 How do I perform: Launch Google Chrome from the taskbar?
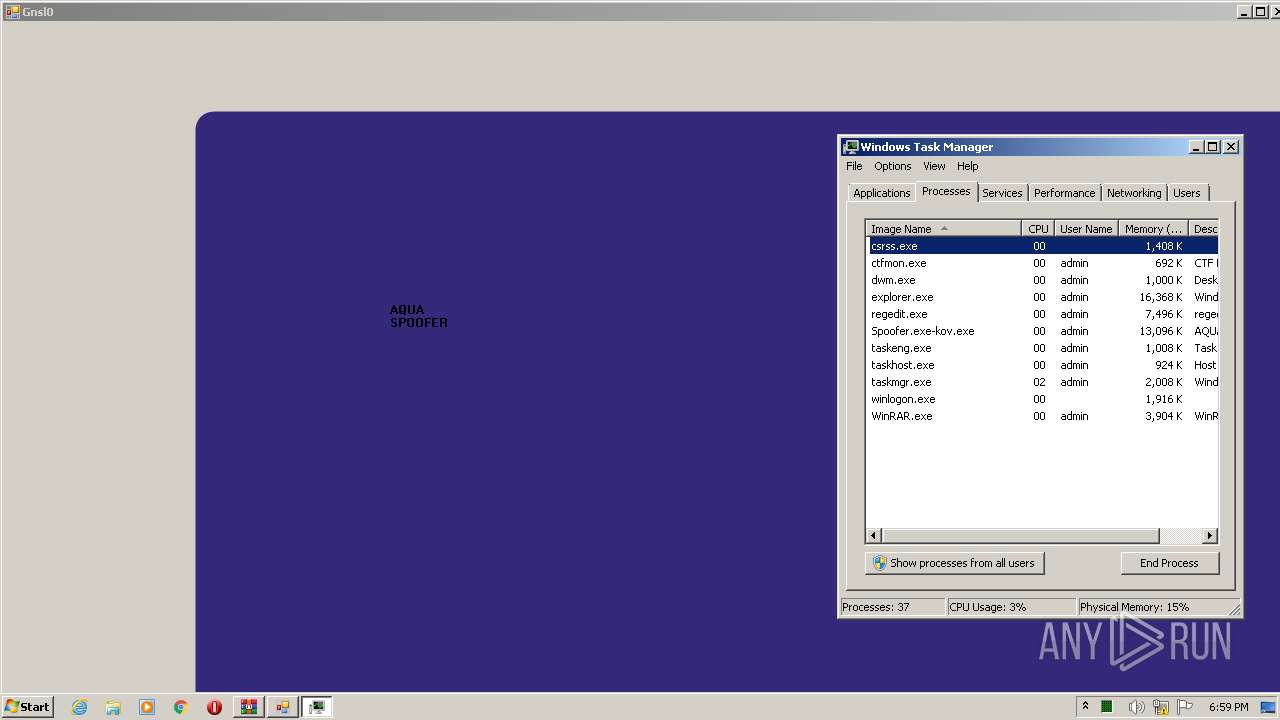click(x=181, y=707)
